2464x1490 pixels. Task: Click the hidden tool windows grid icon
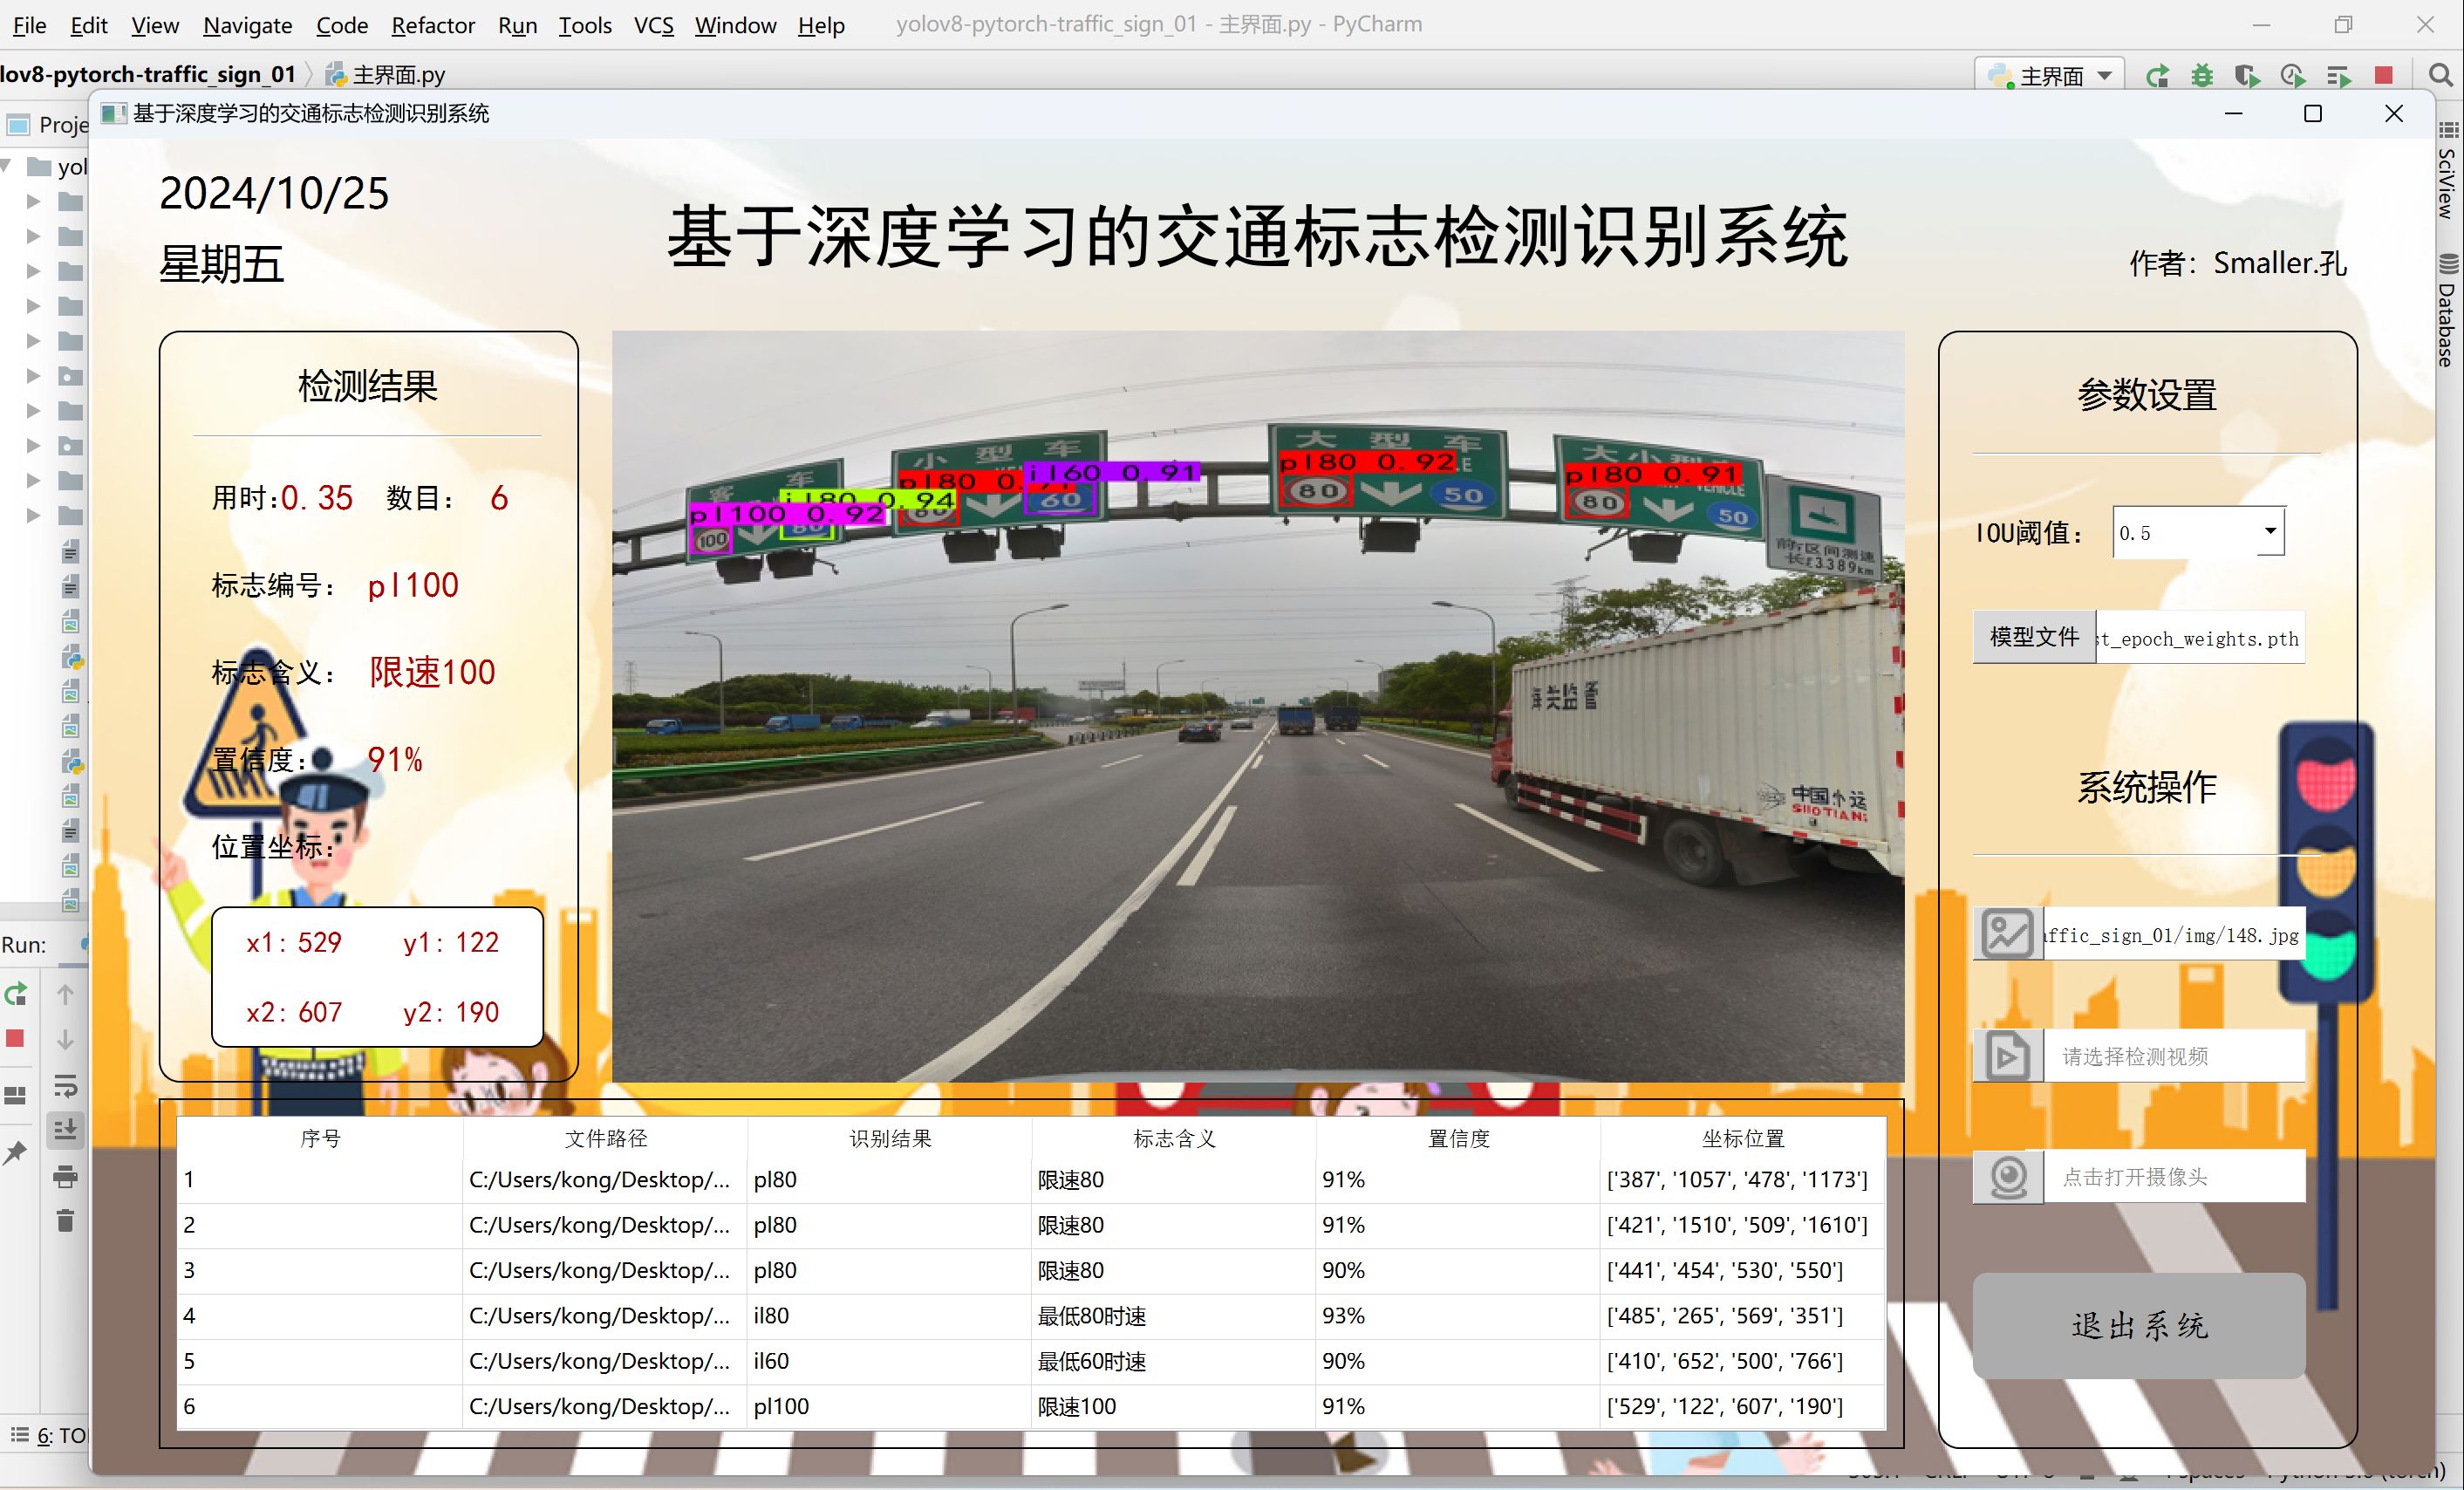click(x=2448, y=130)
